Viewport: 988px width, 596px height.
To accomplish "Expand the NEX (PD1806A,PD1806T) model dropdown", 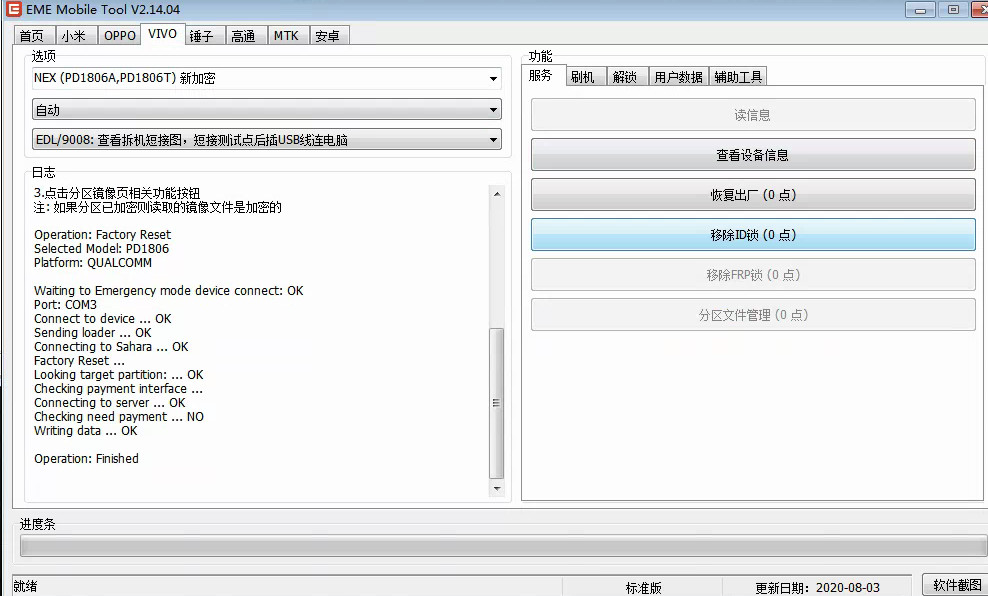I will click(267, 78).
